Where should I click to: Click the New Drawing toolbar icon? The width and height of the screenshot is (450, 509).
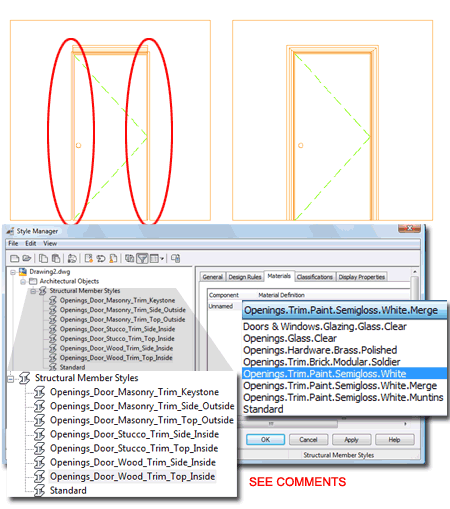[x=14, y=258]
